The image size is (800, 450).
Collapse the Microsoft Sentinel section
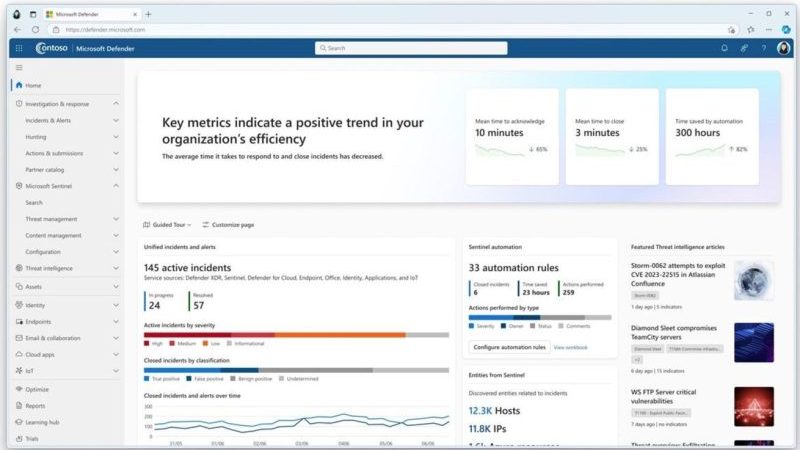pos(116,186)
